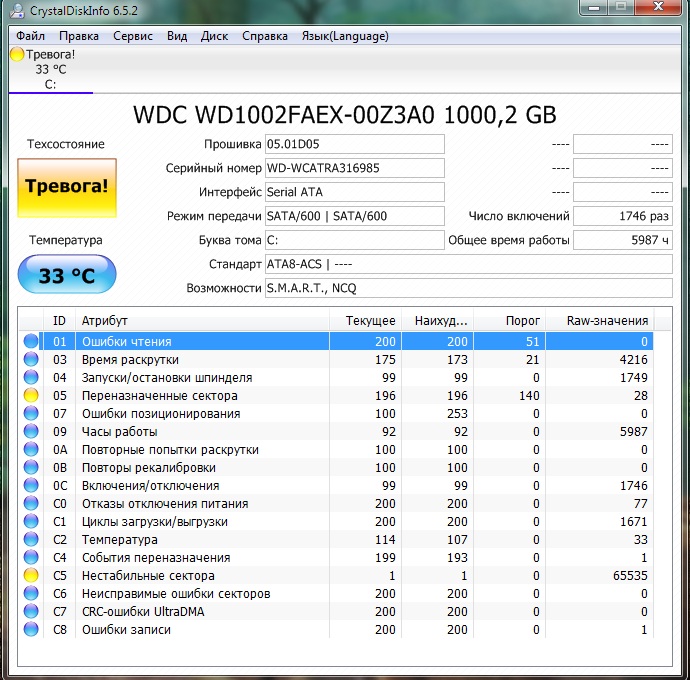Click the Стандарт field ATA8-ACS
This screenshot has width=690, height=680.
click(469, 264)
